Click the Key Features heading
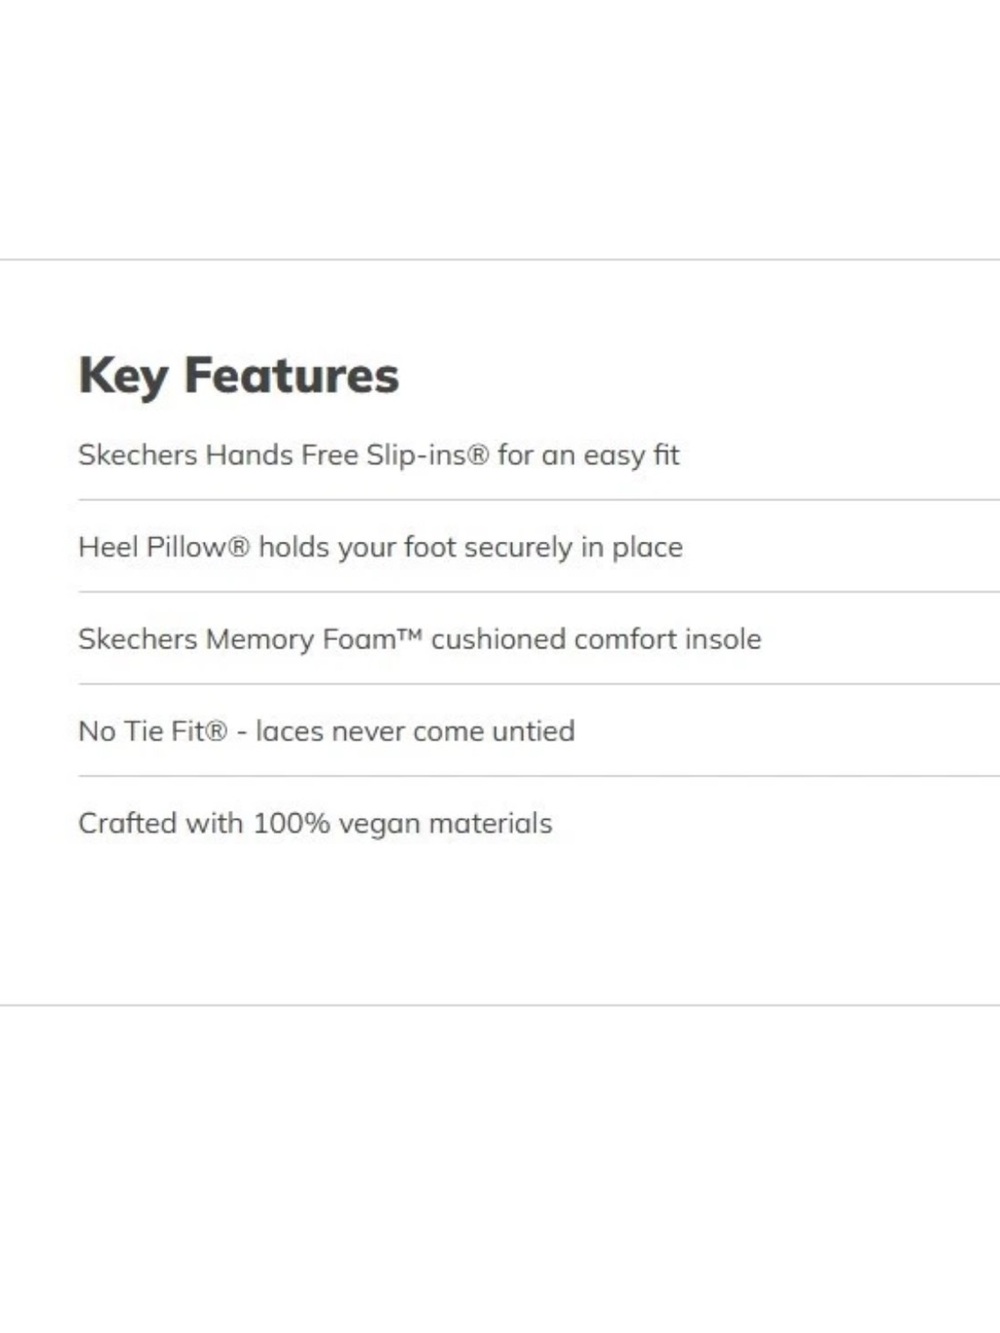This screenshot has height=1333, width=1000. point(238,376)
